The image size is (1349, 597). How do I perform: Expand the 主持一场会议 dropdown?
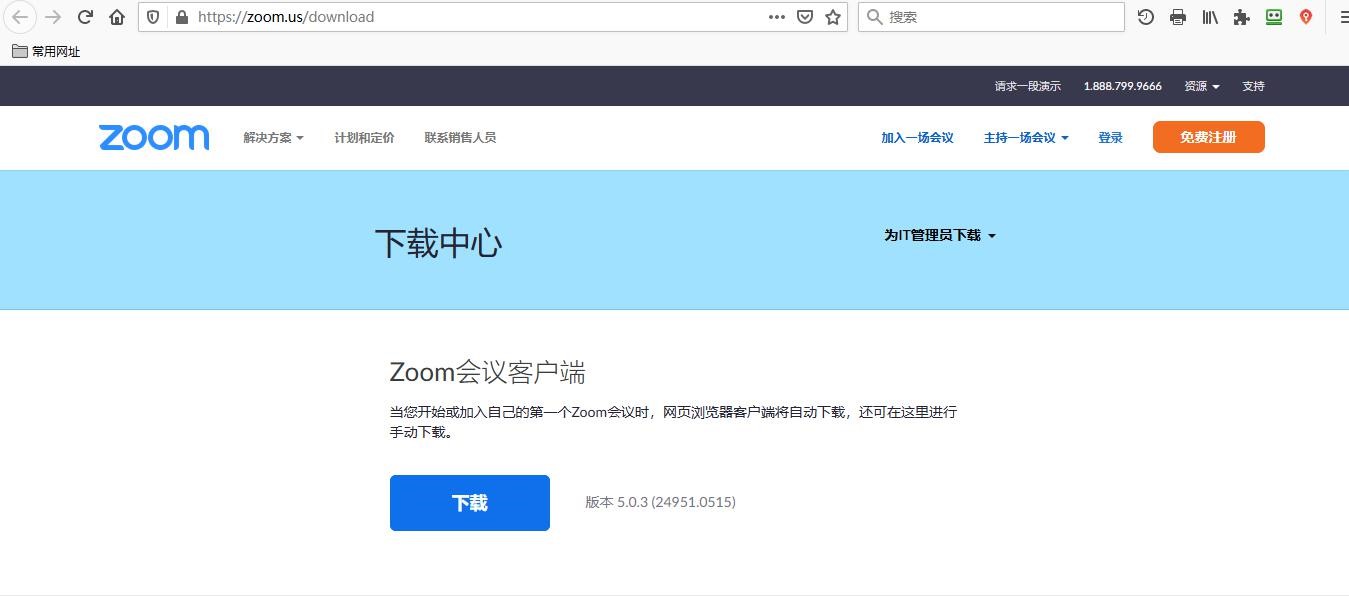(x=1026, y=138)
